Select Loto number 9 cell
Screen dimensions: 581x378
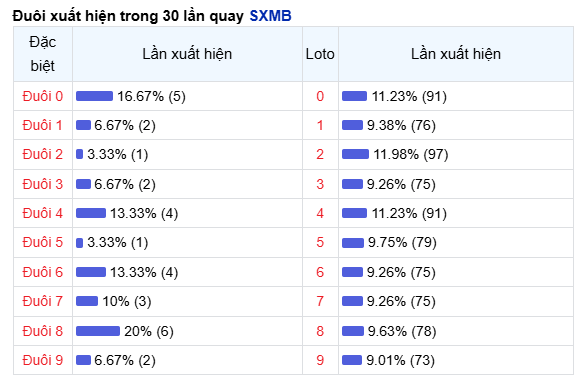pos(320,360)
